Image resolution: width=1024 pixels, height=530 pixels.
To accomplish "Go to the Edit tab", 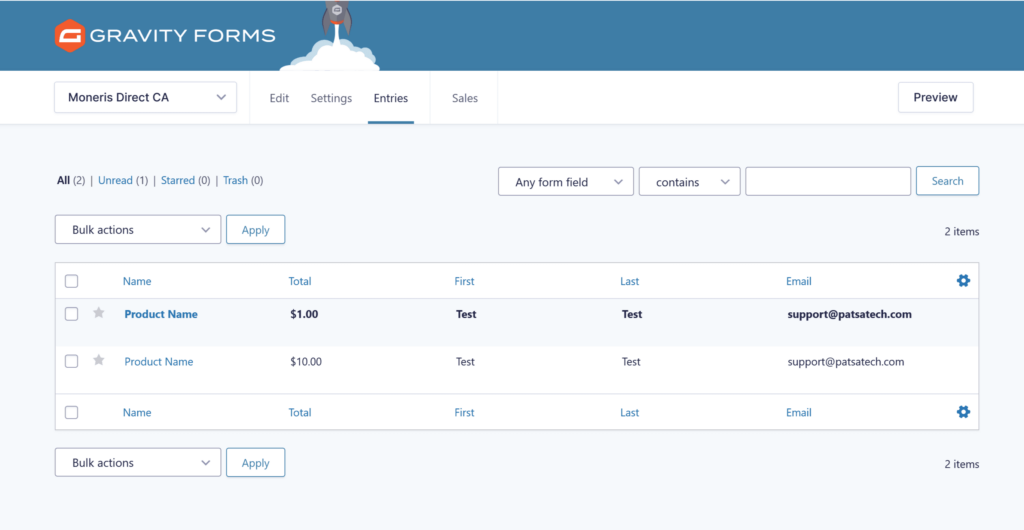I will (279, 98).
